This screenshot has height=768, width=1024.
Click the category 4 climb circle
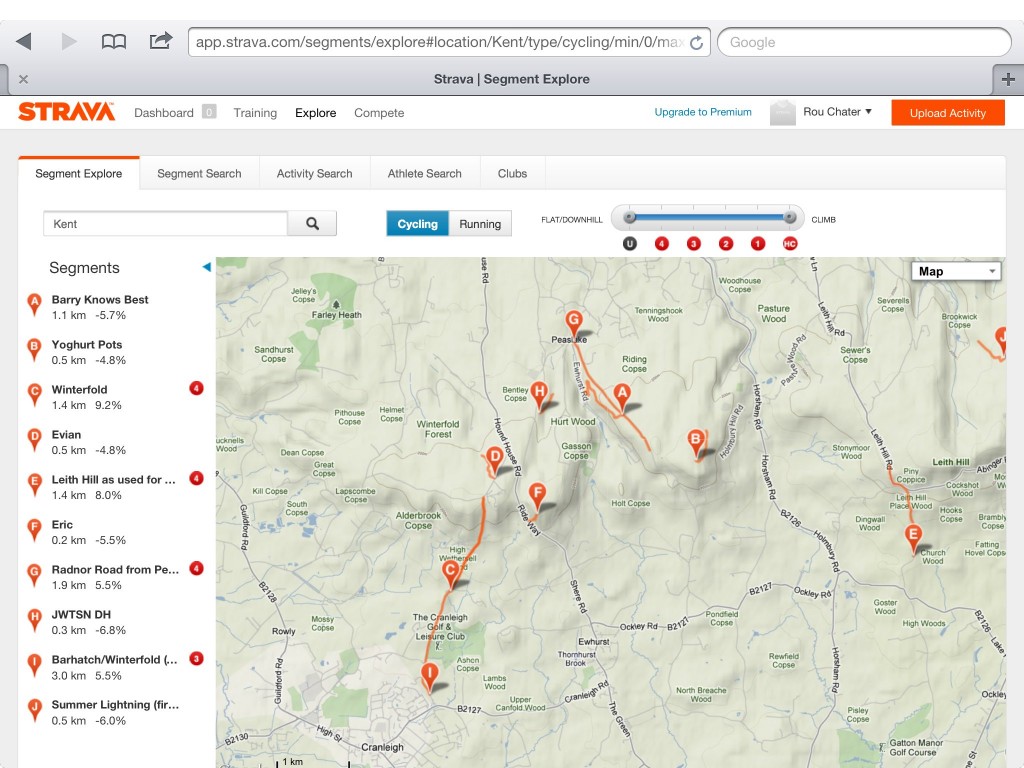point(661,243)
